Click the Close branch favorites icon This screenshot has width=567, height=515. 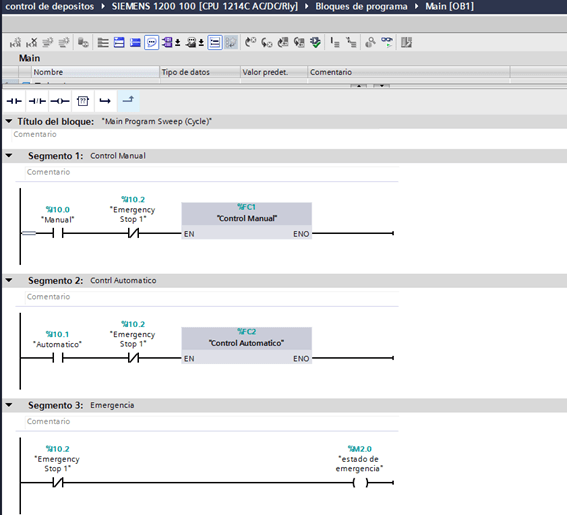pyautogui.click(x=128, y=100)
